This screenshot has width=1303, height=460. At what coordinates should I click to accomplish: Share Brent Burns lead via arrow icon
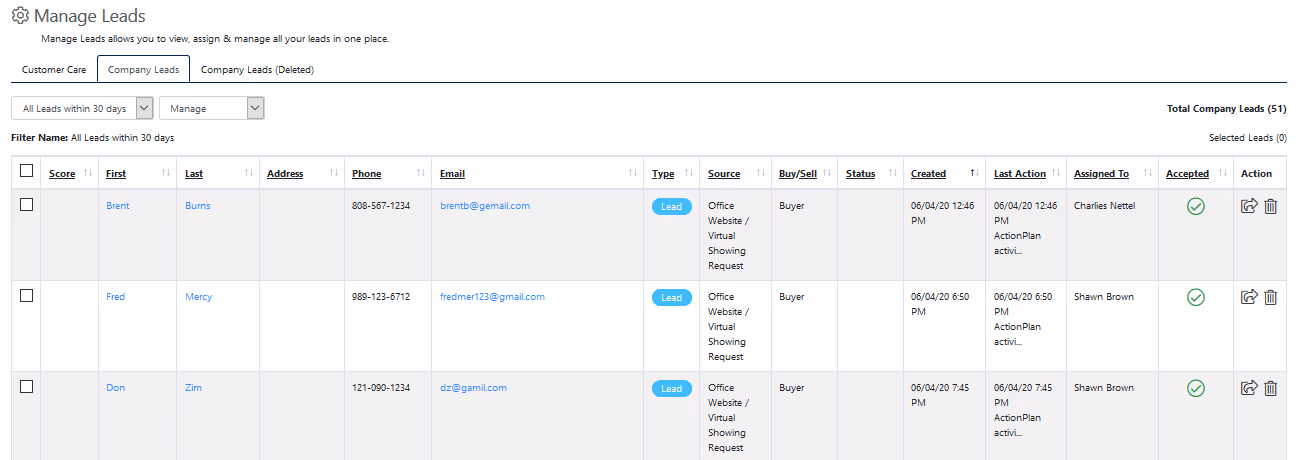tap(1249, 206)
